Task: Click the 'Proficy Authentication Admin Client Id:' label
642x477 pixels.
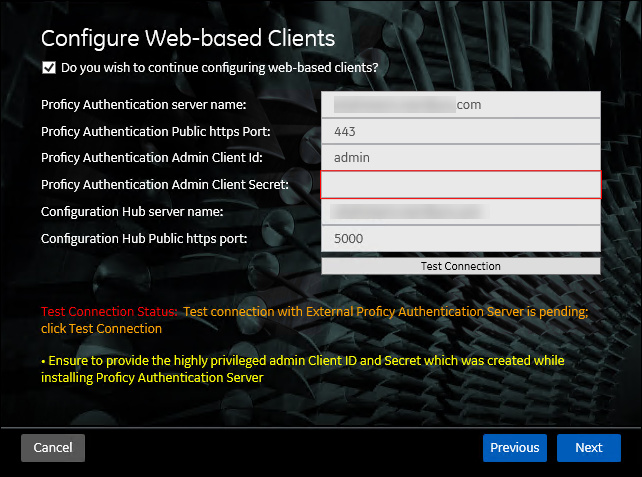Action: (x=151, y=158)
